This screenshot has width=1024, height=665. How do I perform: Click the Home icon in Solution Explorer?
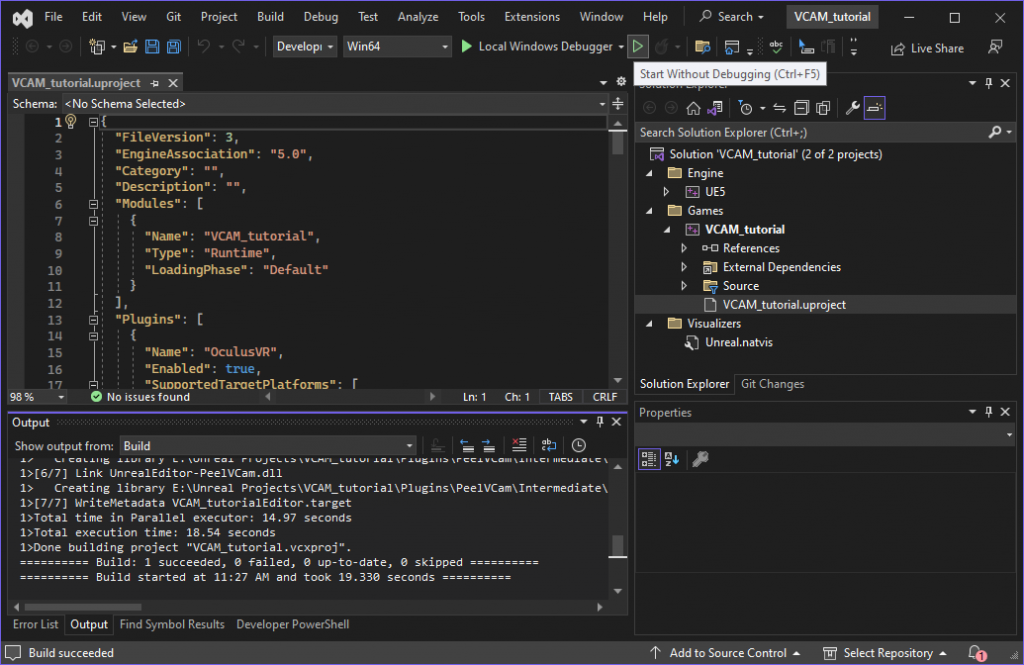694,108
